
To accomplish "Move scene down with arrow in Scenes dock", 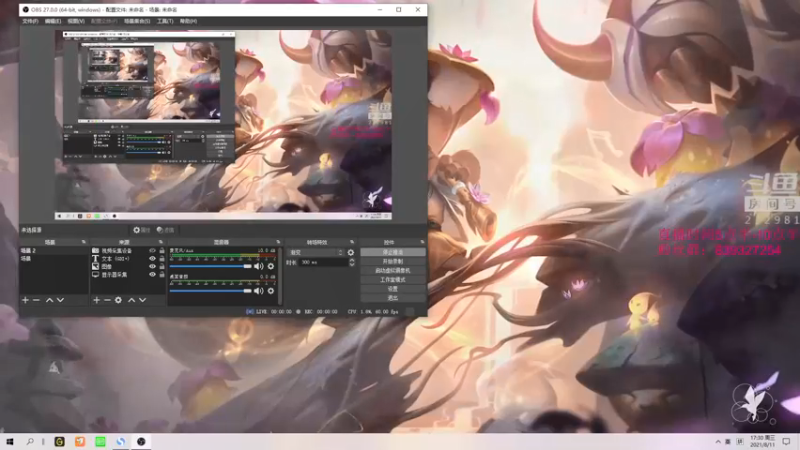I will (x=60, y=300).
